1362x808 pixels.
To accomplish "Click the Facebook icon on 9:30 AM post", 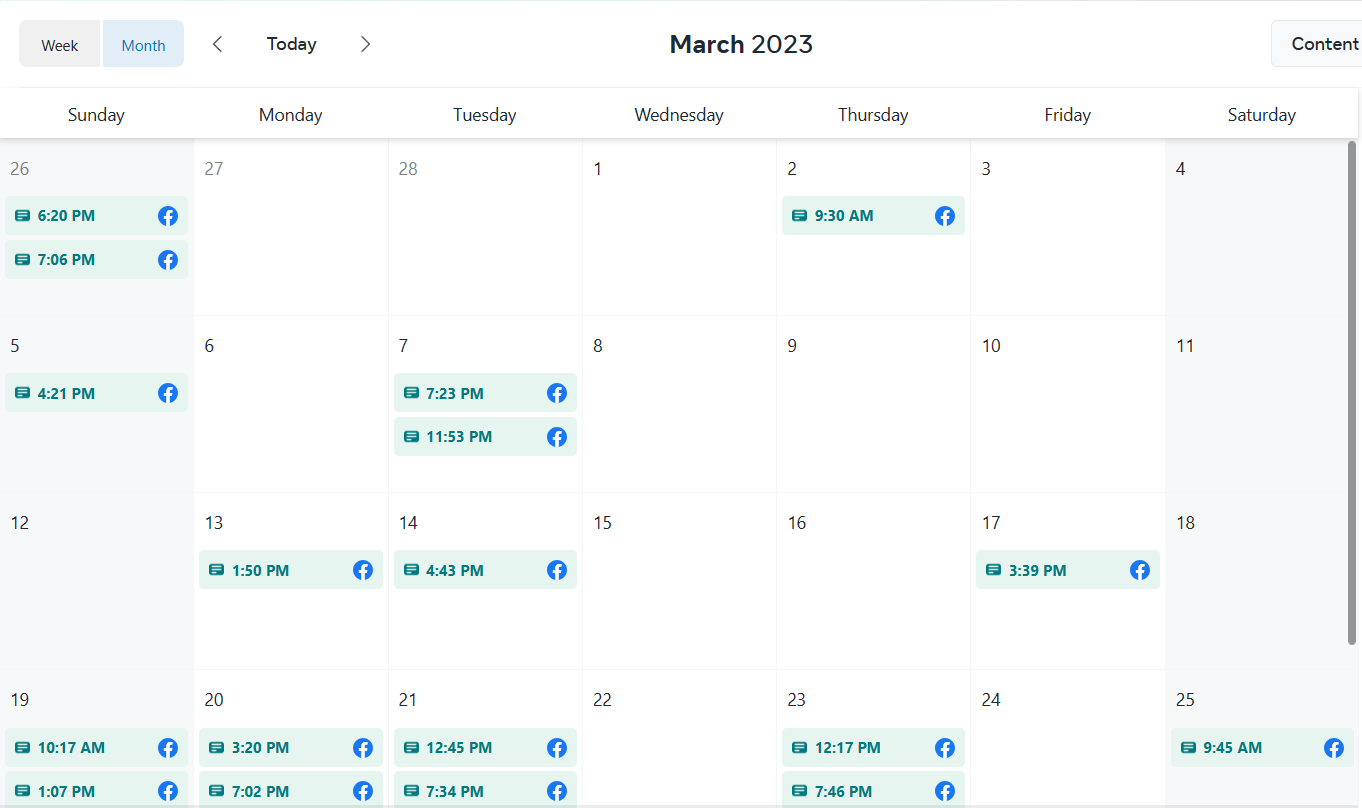I will click(945, 216).
